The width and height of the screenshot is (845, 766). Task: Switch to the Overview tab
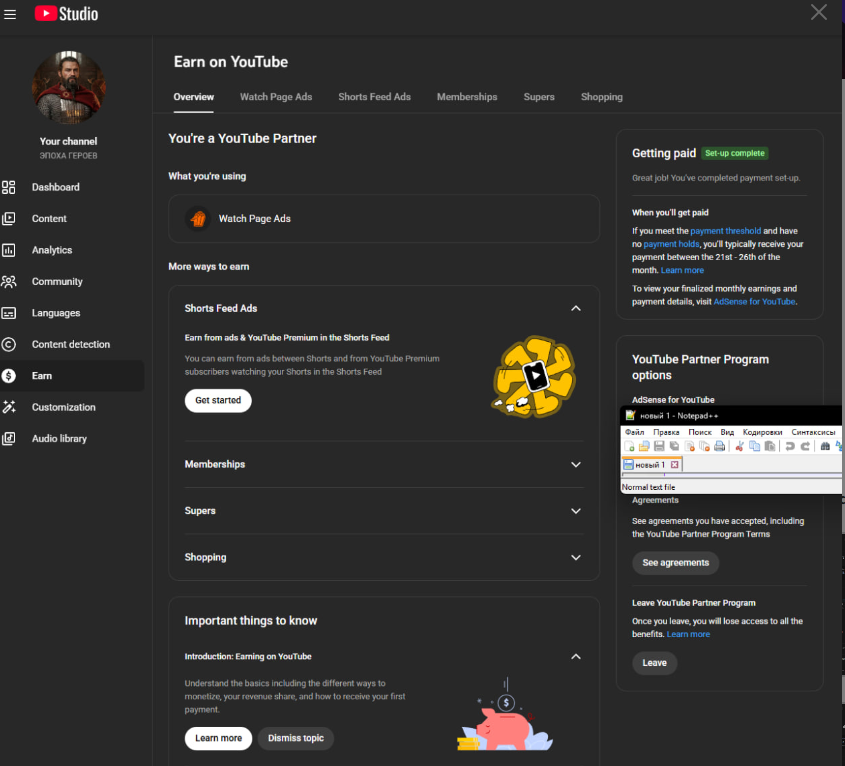point(193,97)
